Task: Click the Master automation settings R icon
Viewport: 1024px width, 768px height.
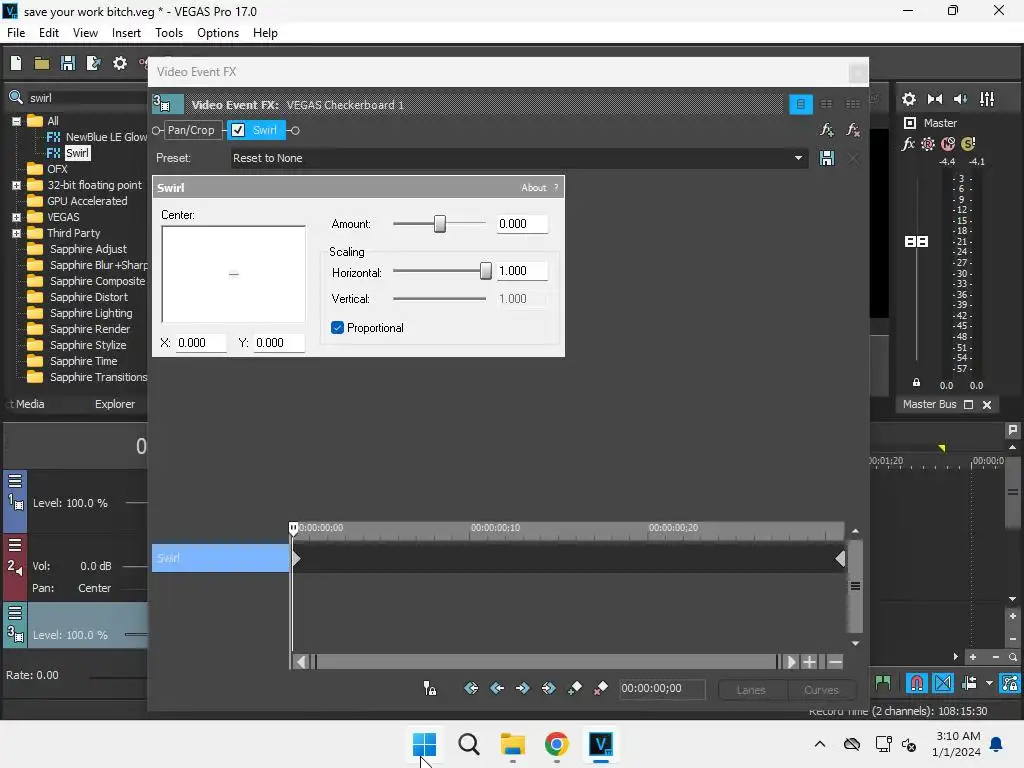Action: (x=928, y=144)
